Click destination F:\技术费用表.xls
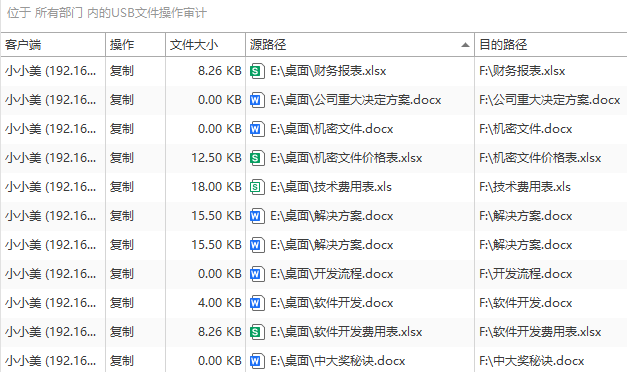The width and height of the screenshot is (627, 372). [525, 187]
